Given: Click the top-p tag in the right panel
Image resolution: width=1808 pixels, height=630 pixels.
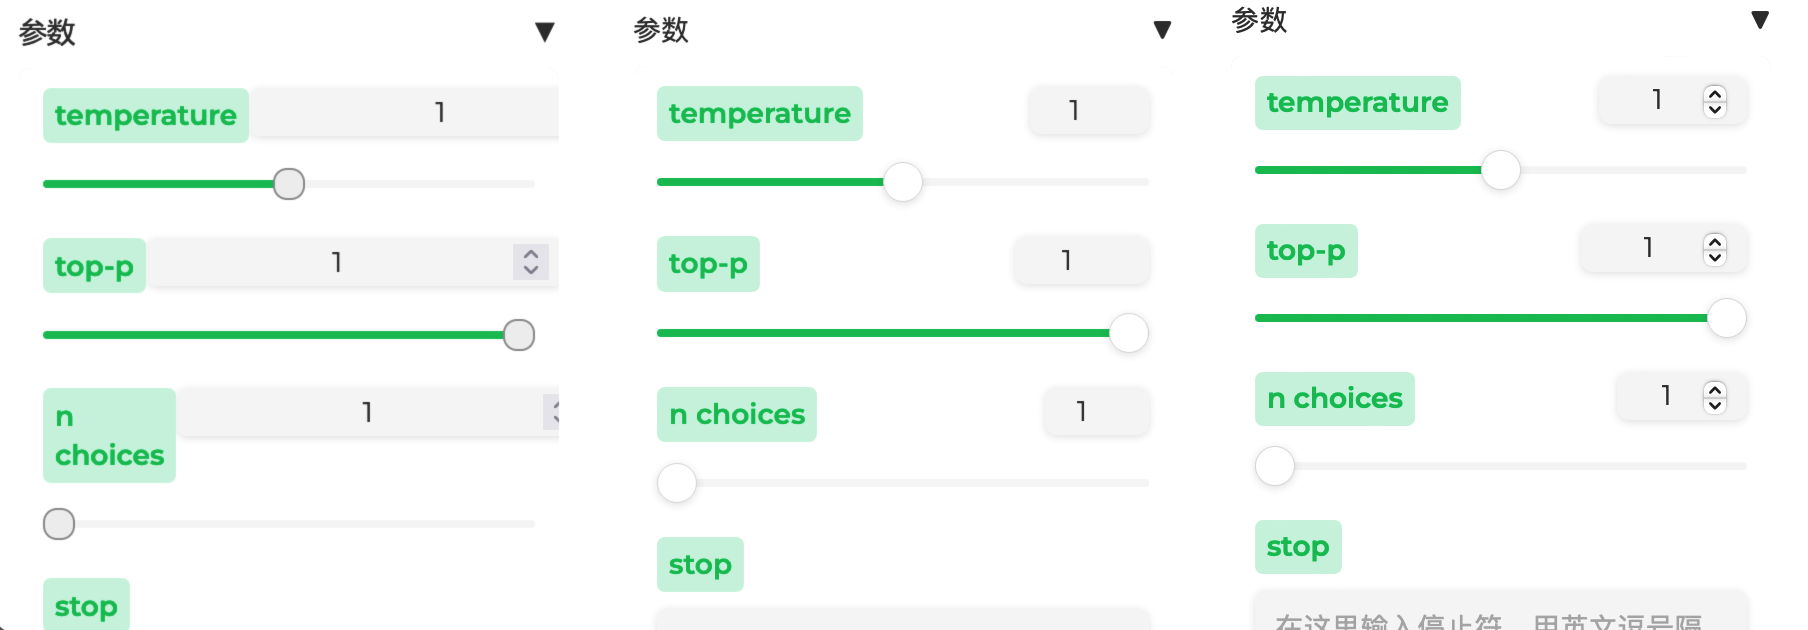Looking at the screenshot, I should (1305, 251).
